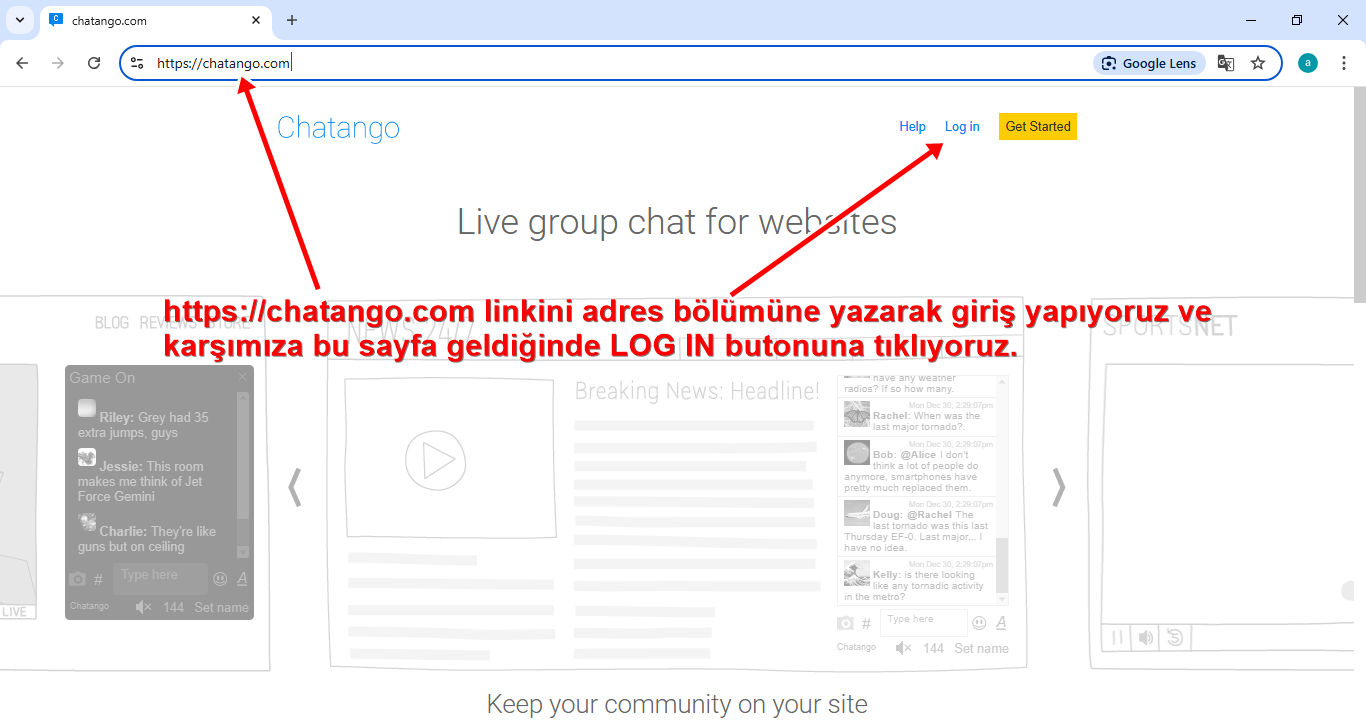The width and height of the screenshot is (1366, 728).
Task: Open the Chrome profile avatar
Action: tap(1308, 63)
